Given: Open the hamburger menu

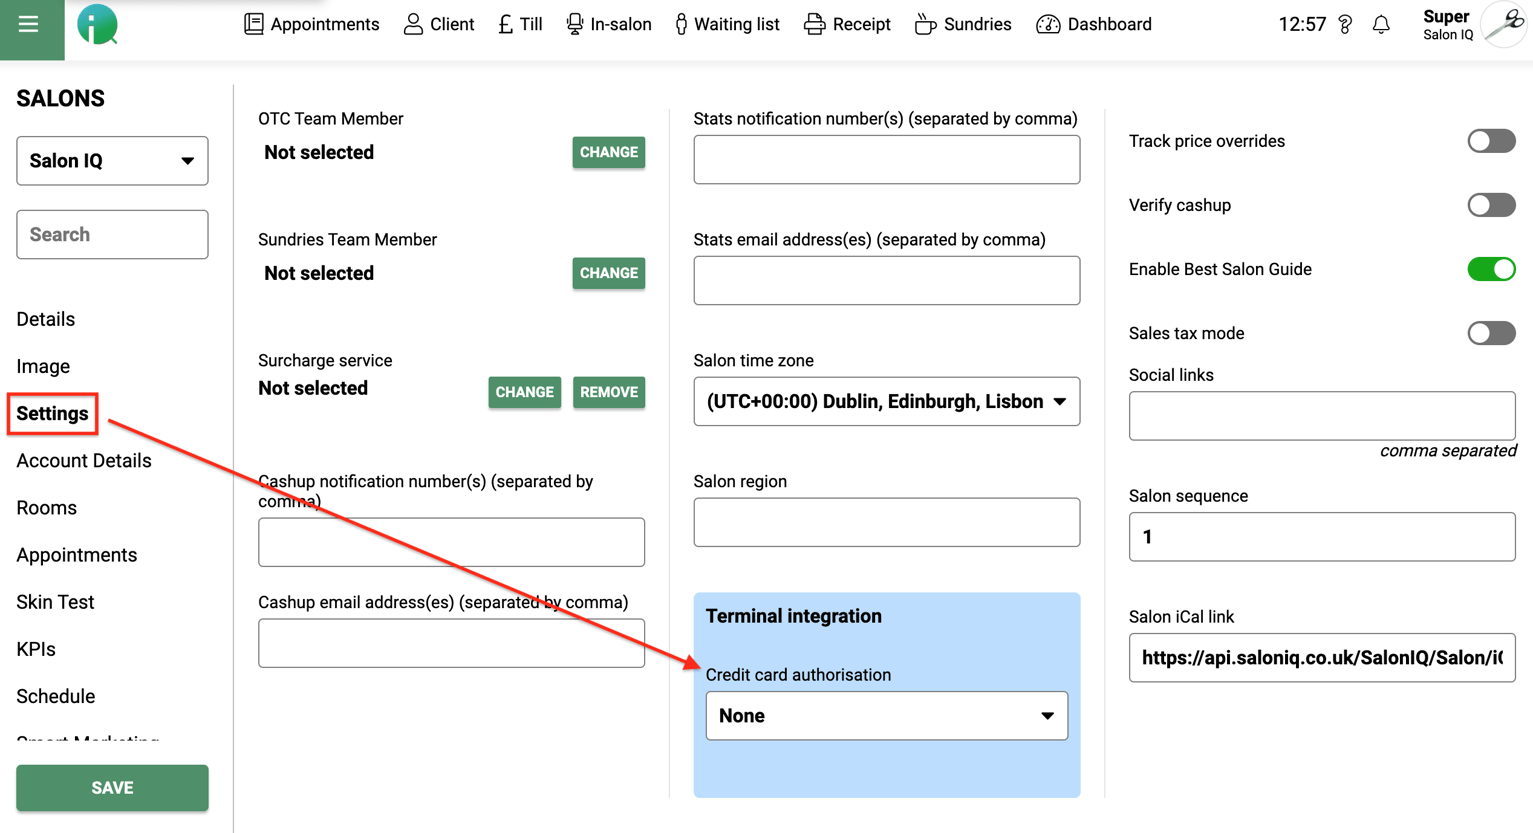Looking at the screenshot, I should [30, 23].
